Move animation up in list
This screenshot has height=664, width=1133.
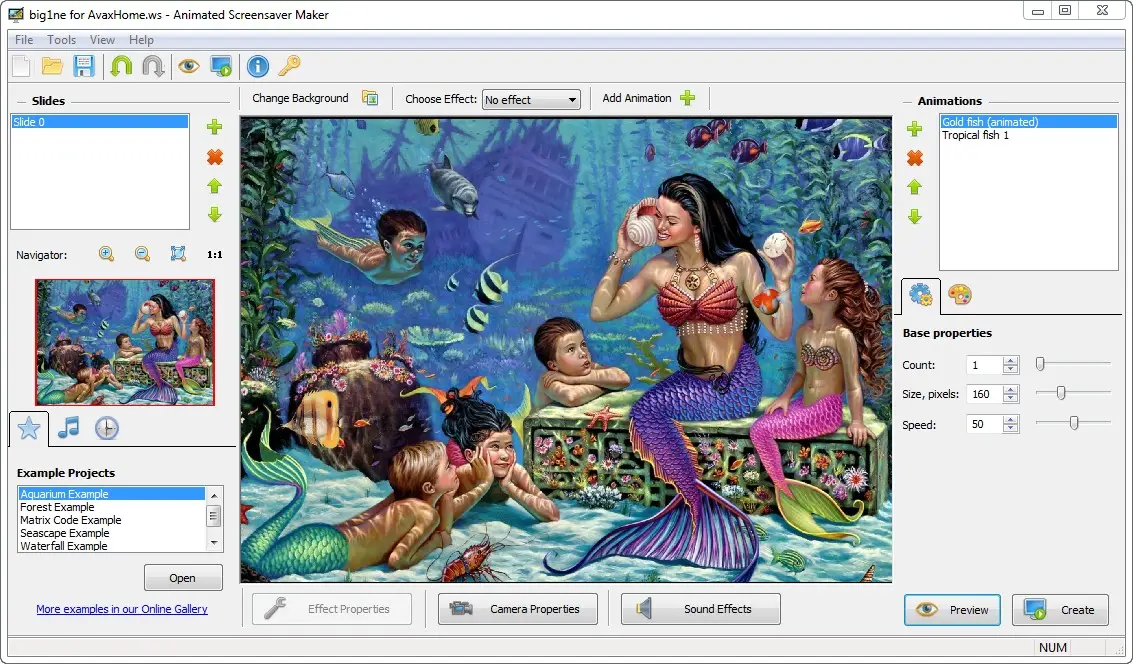[x=915, y=187]
